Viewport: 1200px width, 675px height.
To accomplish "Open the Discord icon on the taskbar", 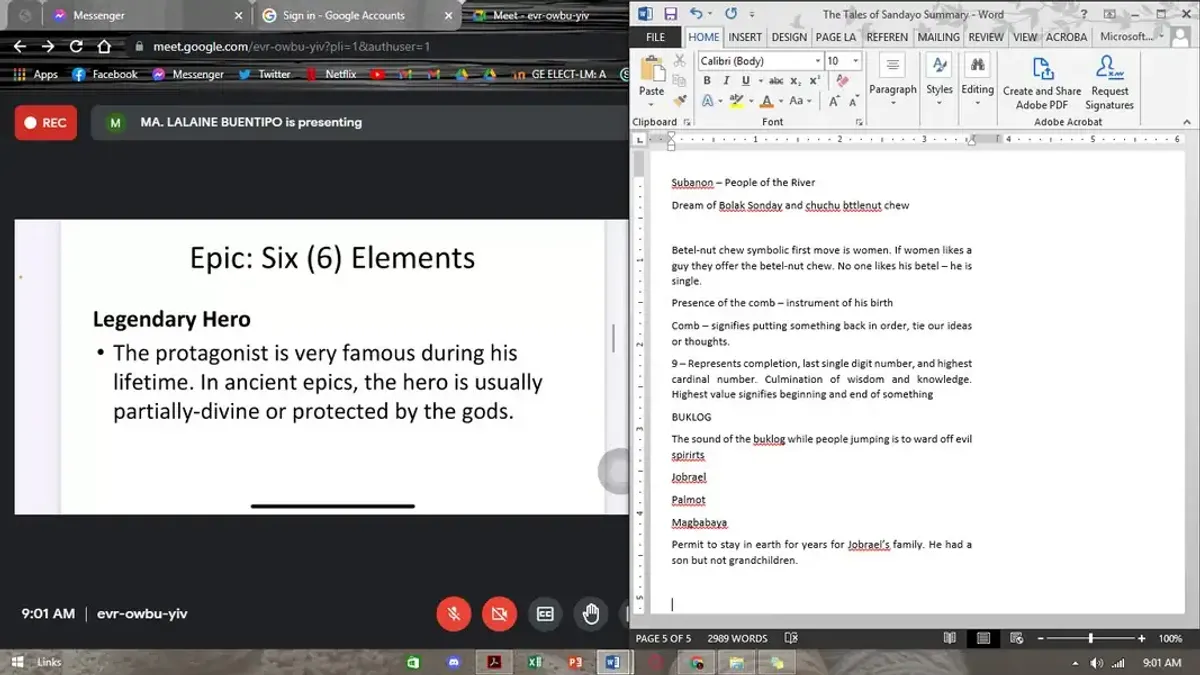I will point(455,662).
